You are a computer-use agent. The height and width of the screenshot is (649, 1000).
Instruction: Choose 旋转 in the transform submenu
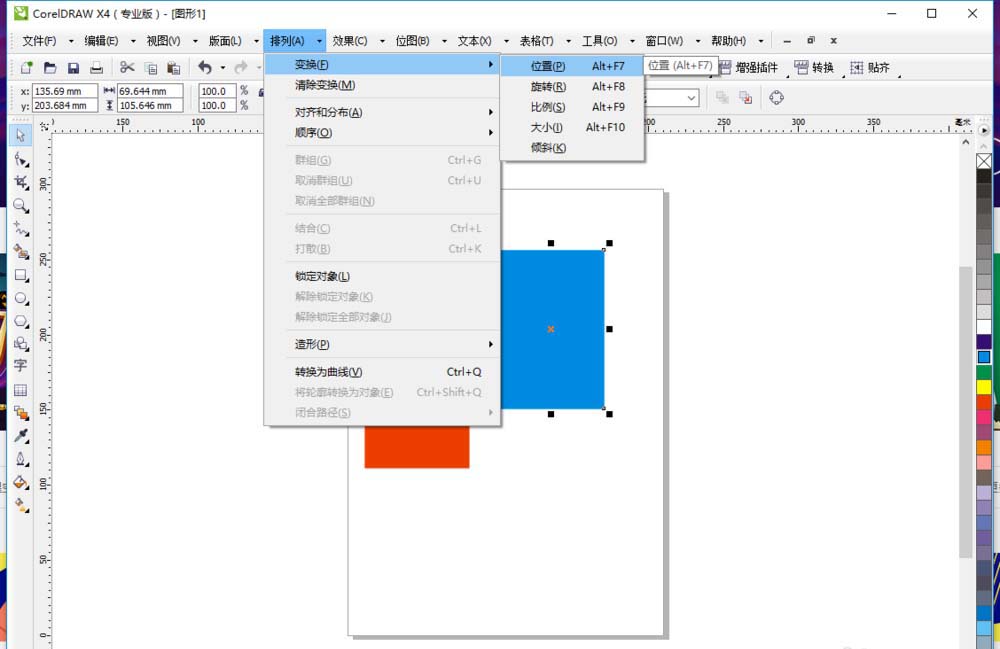[x=546, y=87]
